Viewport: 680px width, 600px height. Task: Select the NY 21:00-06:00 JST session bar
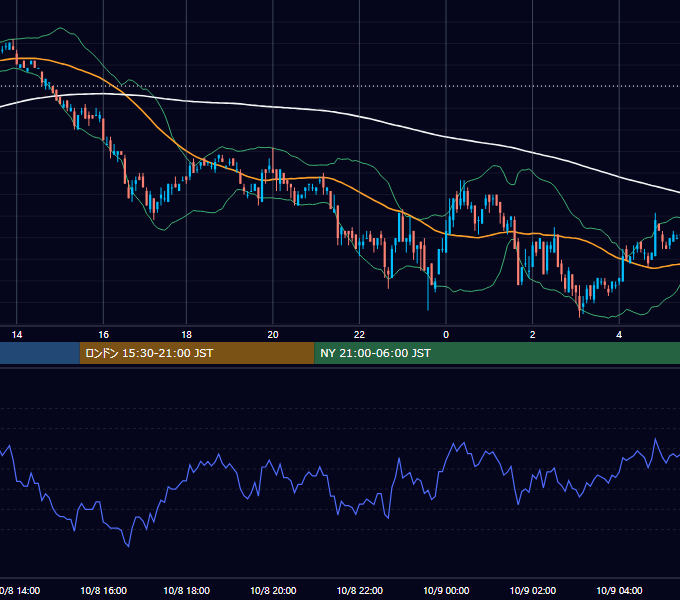[497, 353]
